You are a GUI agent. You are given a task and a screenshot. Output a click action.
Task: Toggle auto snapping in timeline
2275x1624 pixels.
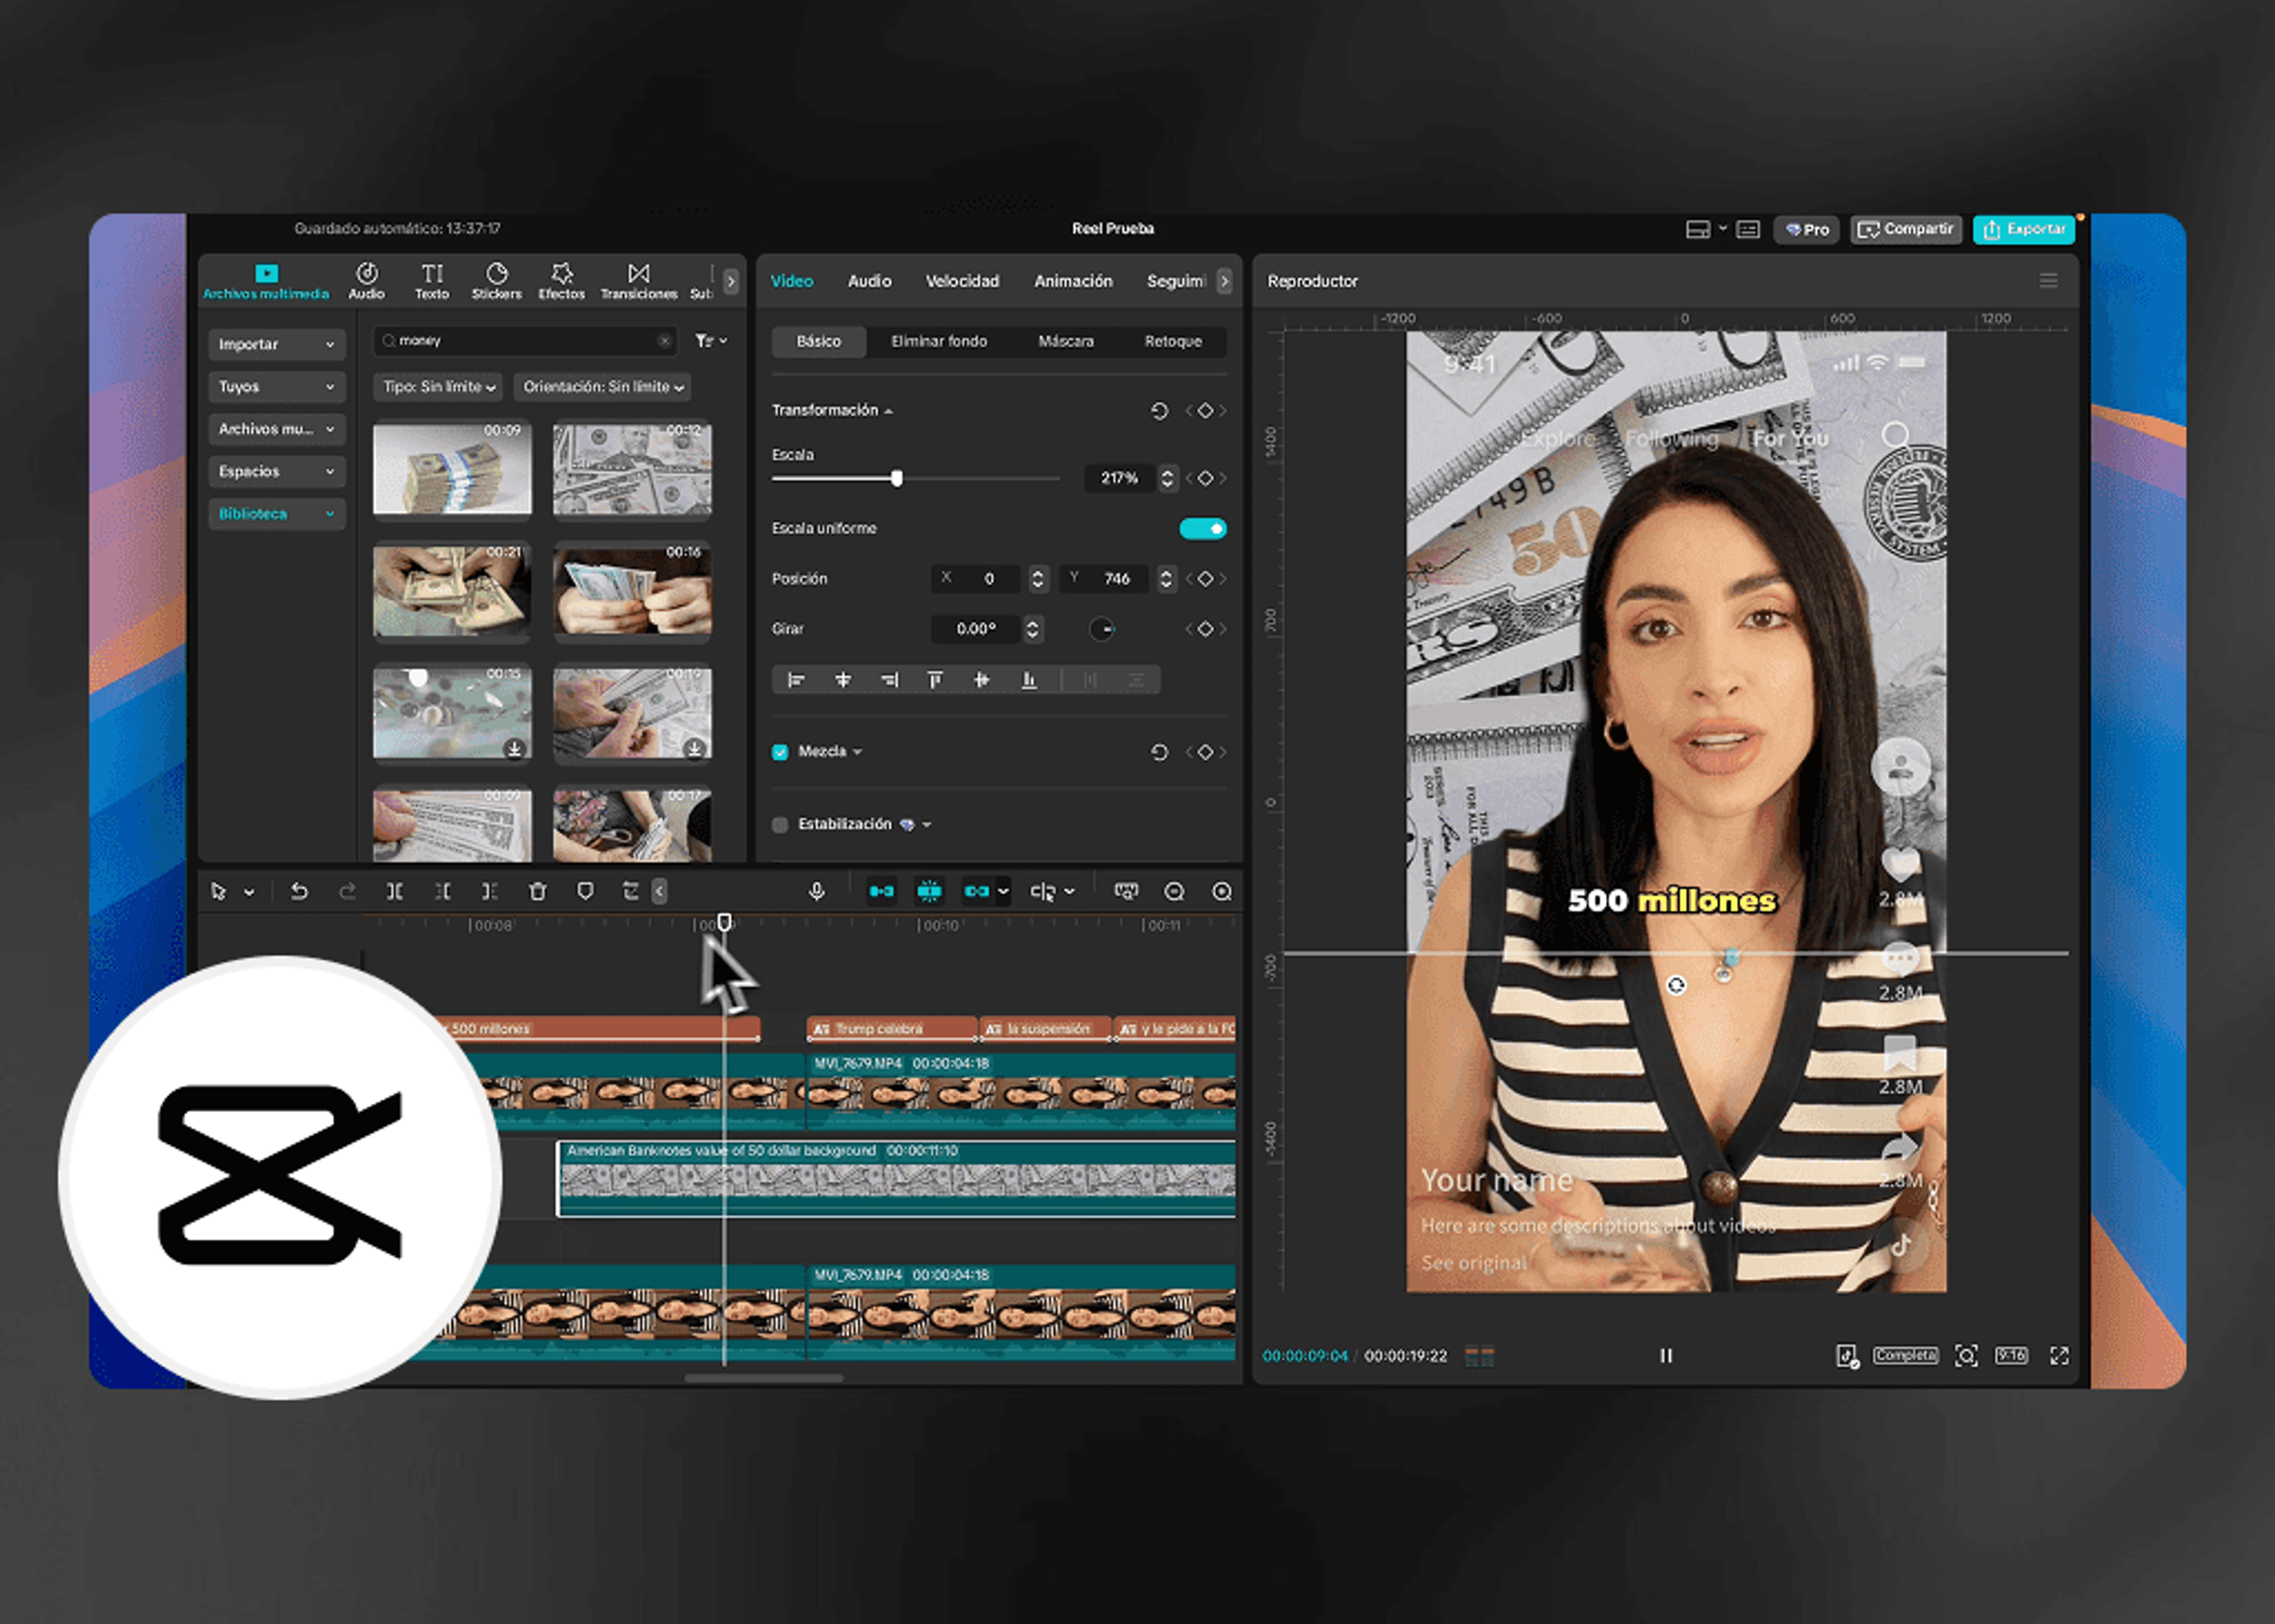click(x=929, y=891)
